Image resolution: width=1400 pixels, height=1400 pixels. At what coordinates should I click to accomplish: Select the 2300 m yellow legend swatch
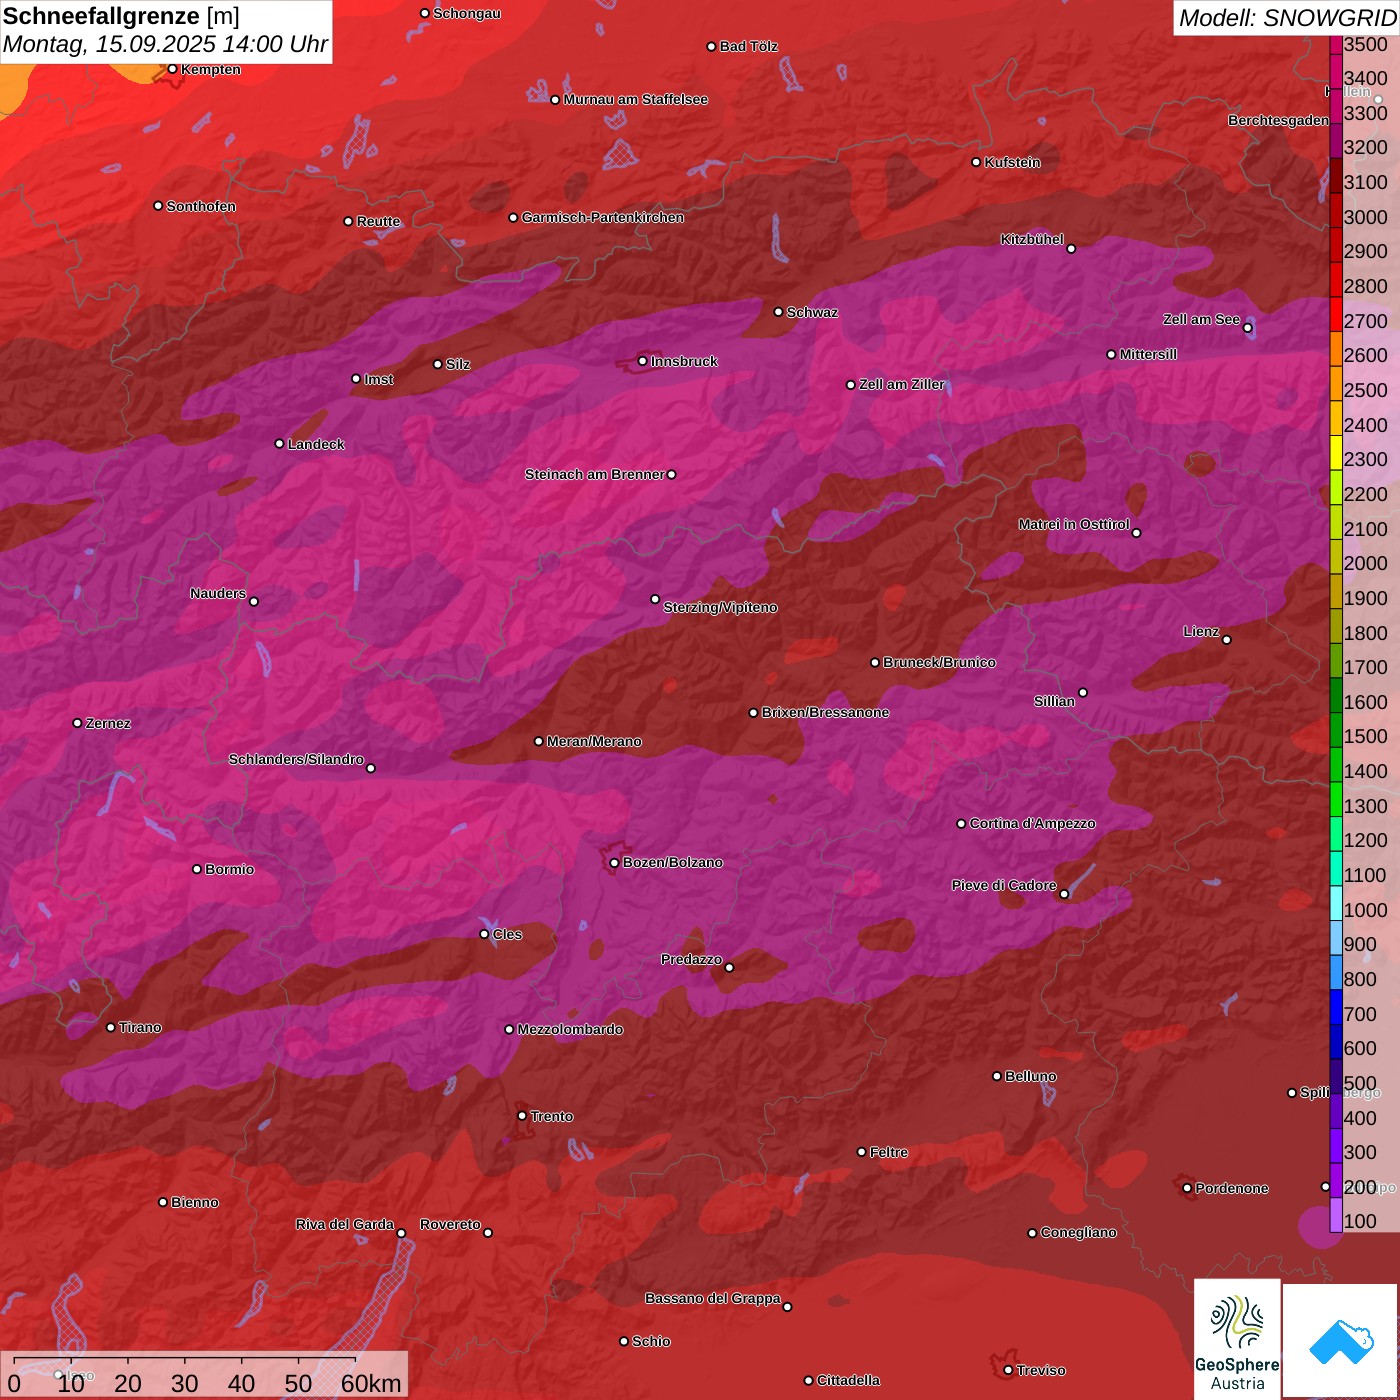[1336, 452]
